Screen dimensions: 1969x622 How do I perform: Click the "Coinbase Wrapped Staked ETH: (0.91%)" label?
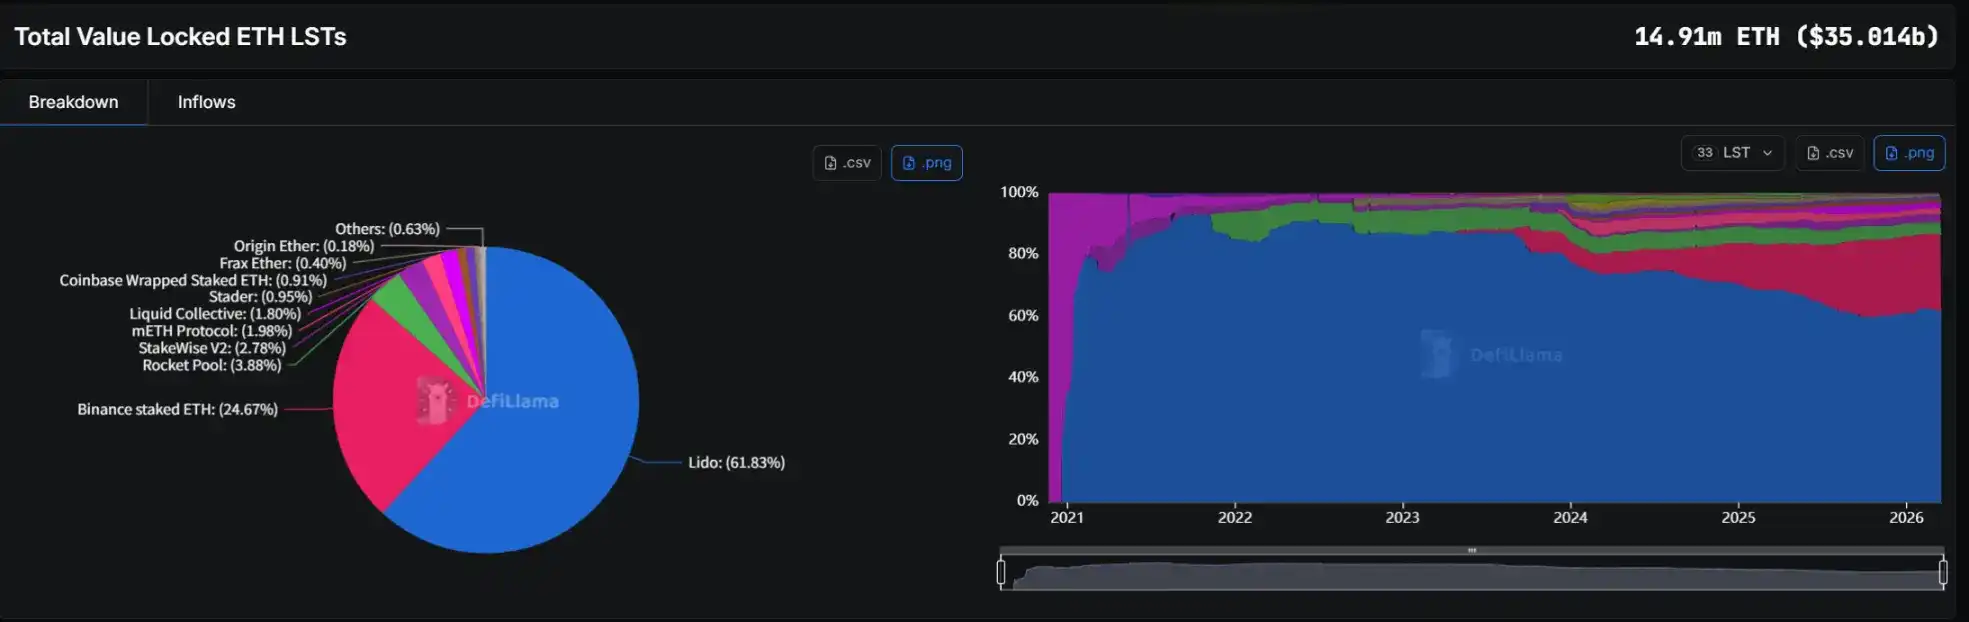coord(193,280)
